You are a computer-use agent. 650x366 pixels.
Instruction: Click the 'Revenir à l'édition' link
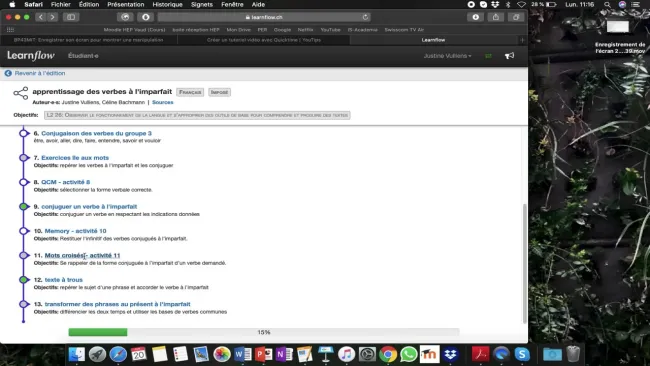(x=40, y=73)
